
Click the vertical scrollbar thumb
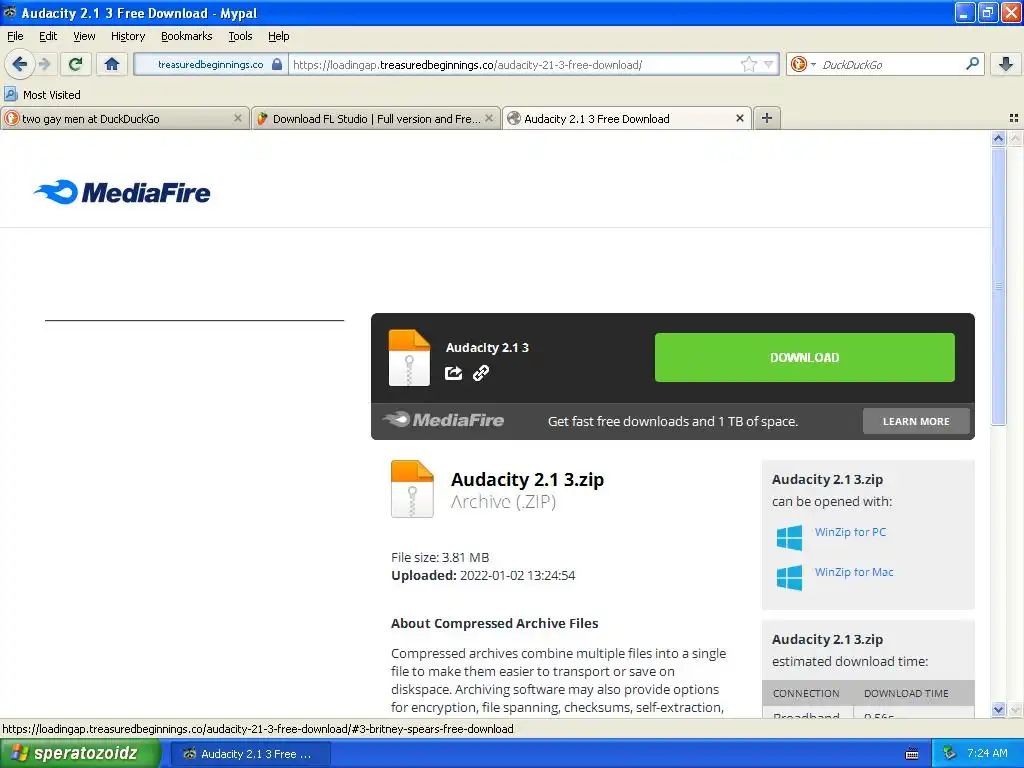(998, 286)
